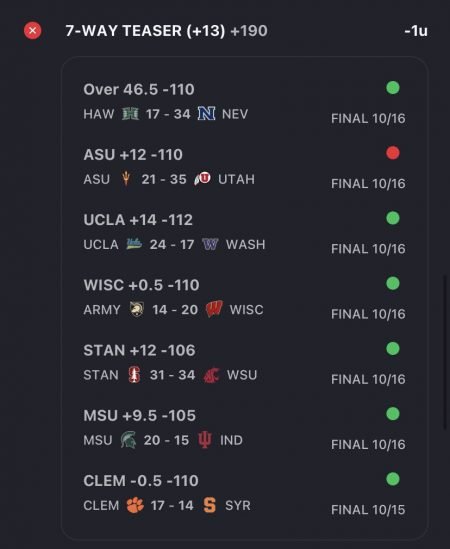Click the Army Black Knights logo
This screenshot has height=549, width=450.
click(x=137, y=310)
